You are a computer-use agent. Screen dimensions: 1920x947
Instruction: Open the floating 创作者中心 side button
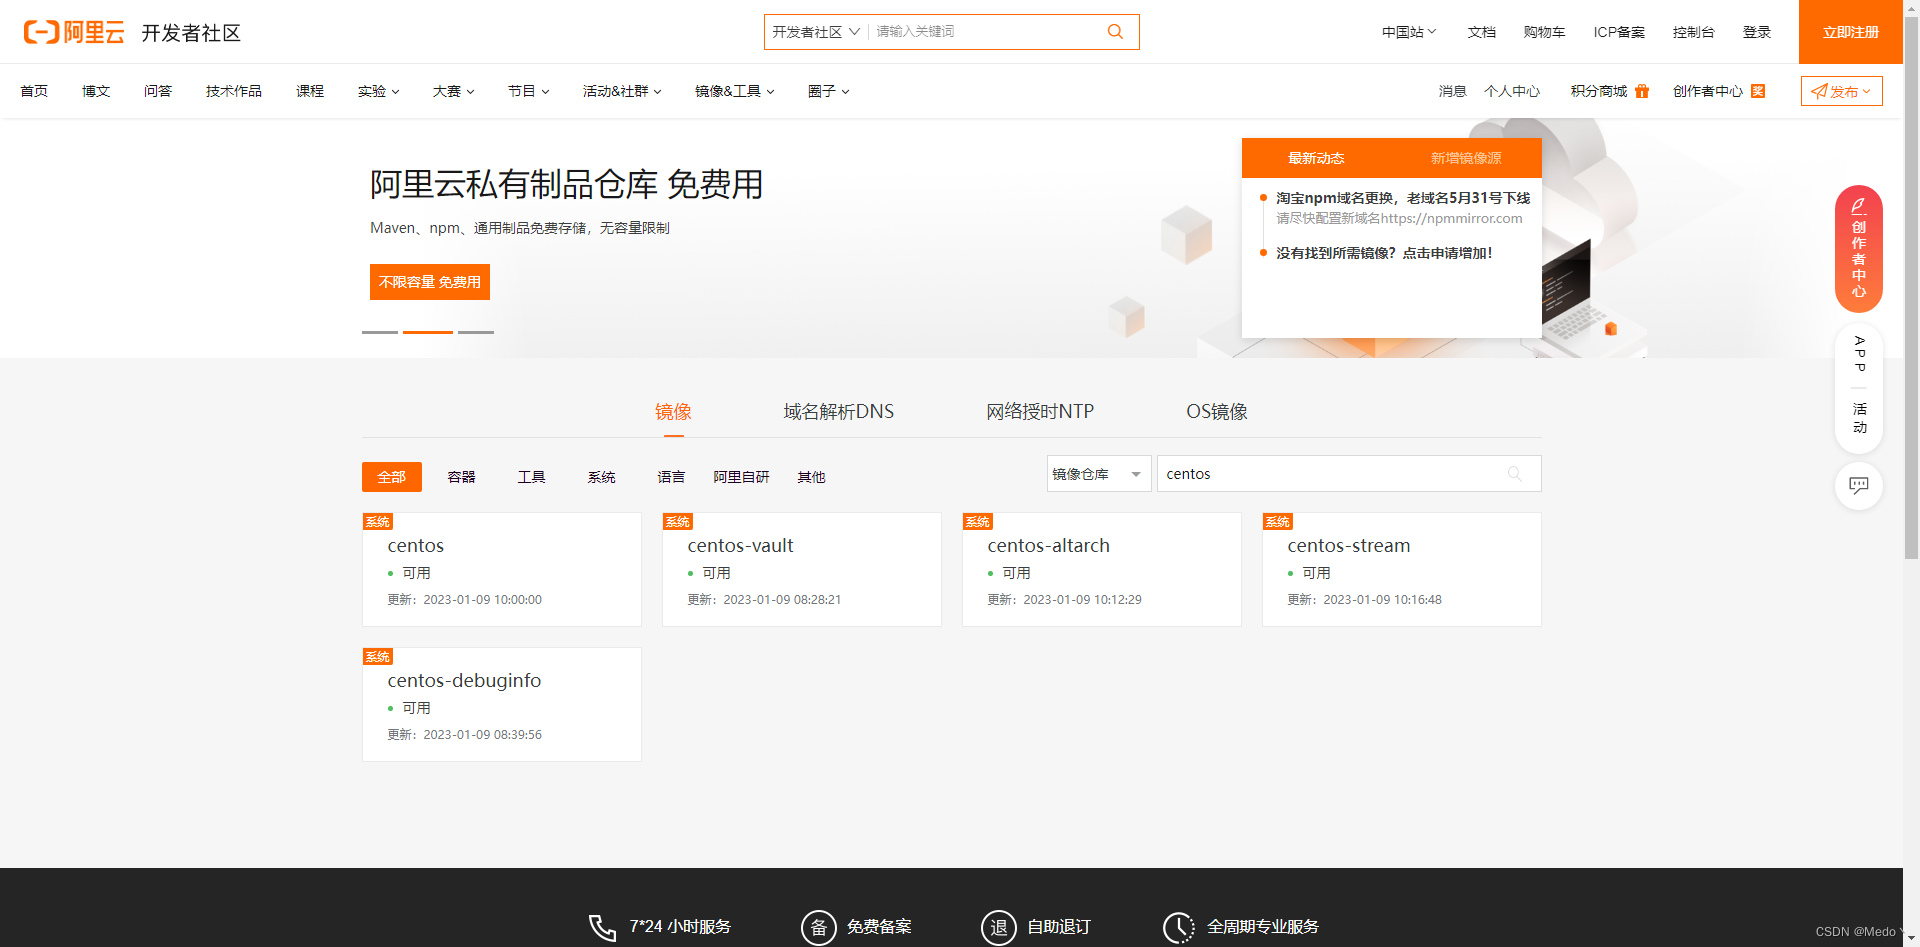1859,249
